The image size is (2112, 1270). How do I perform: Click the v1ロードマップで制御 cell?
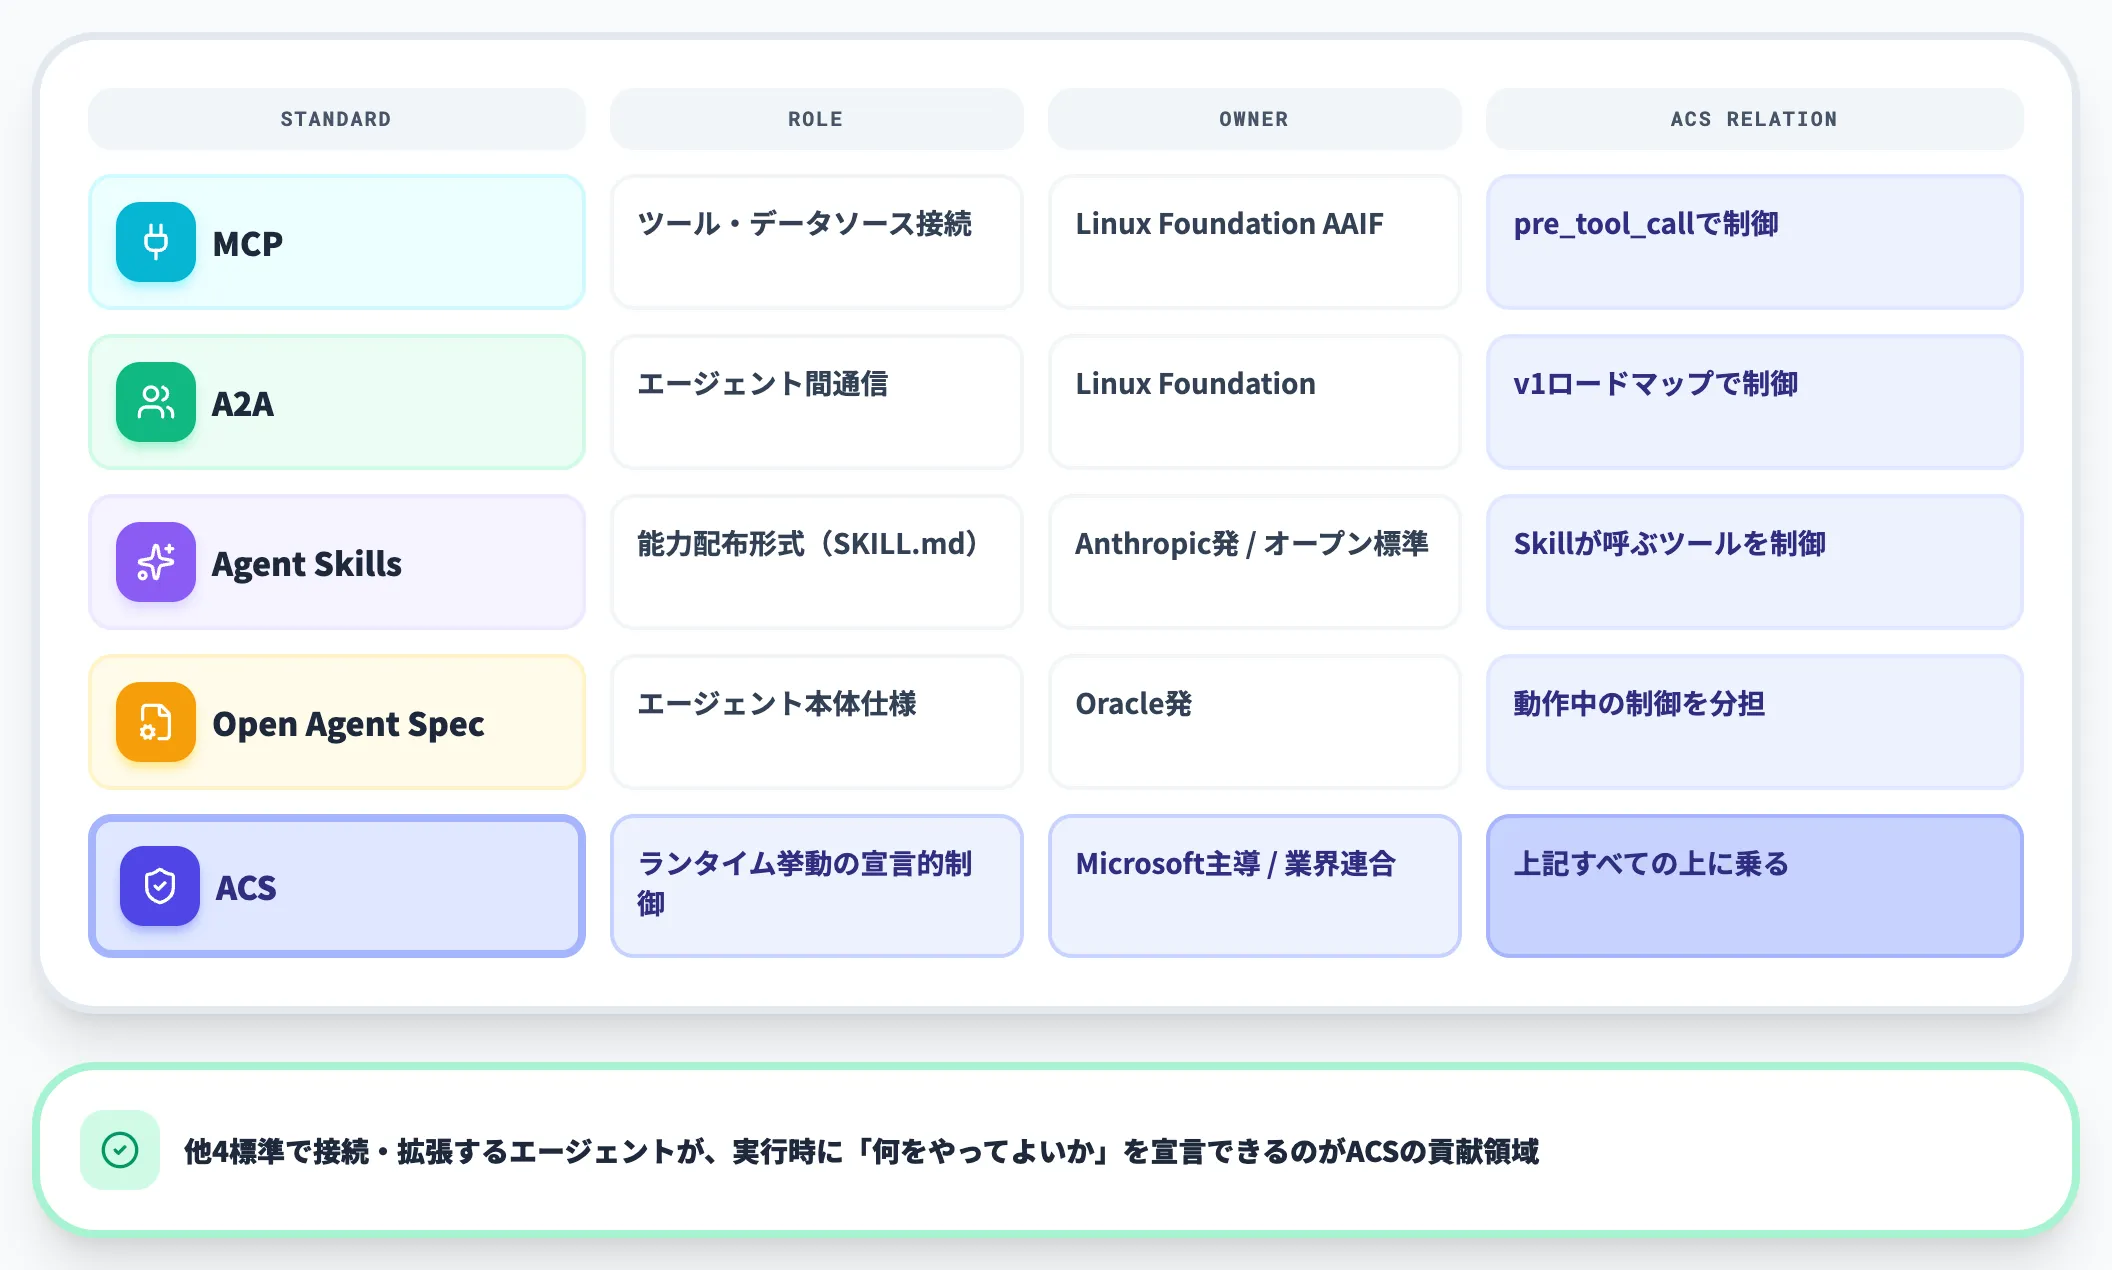coord(1754,402)
